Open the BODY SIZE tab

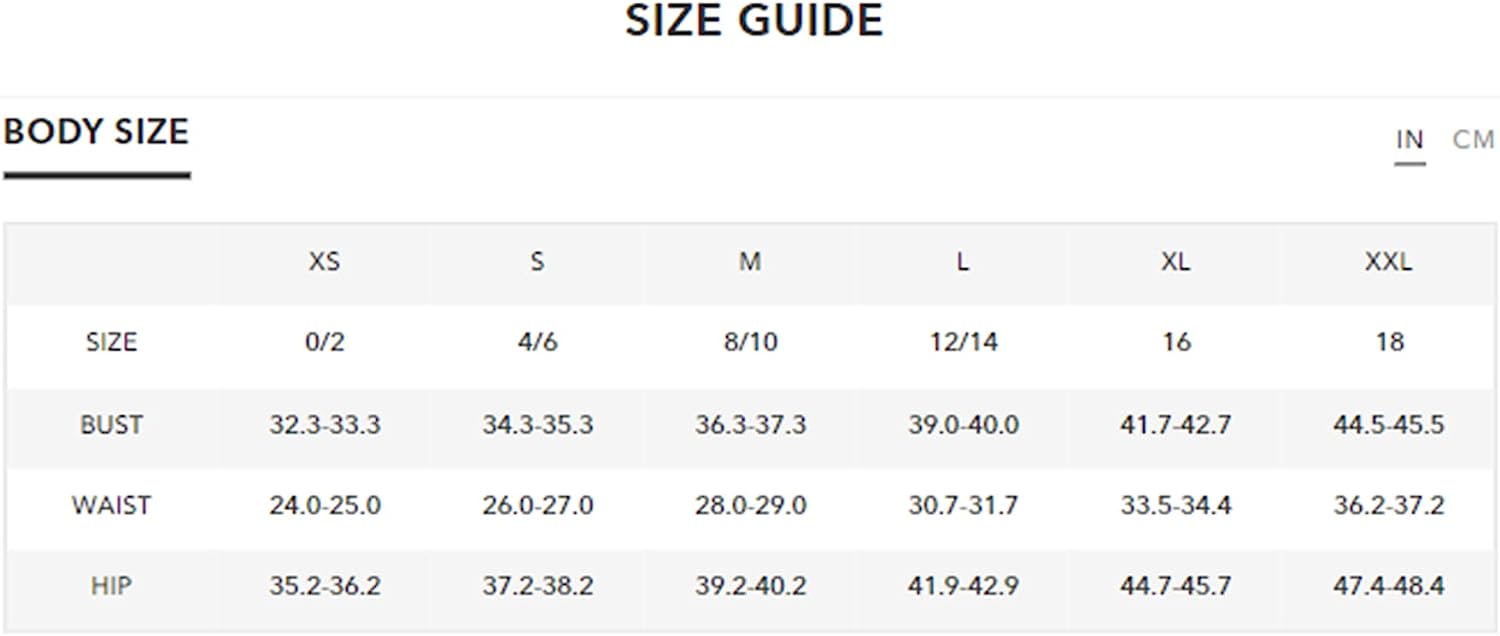pyautogui.click(x=96, y=132)
